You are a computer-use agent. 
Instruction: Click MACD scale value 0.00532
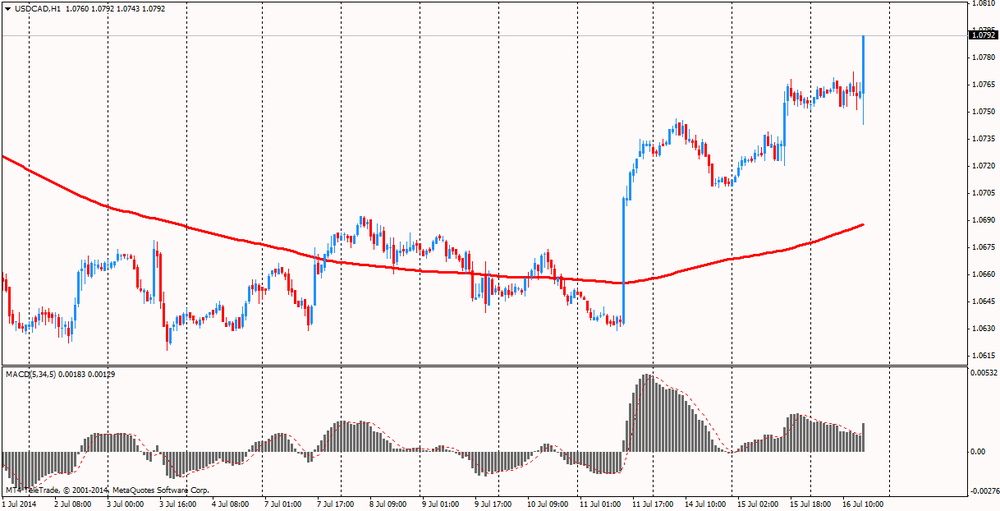tap(983, 374)
